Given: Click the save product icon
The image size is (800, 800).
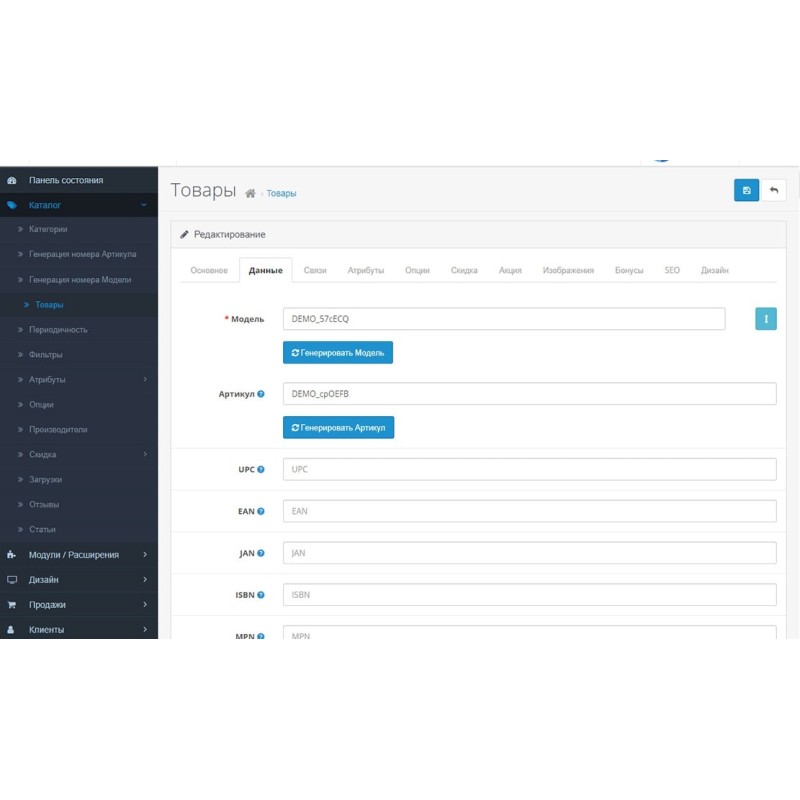Looking at the screenshot, I should [746, 190].
